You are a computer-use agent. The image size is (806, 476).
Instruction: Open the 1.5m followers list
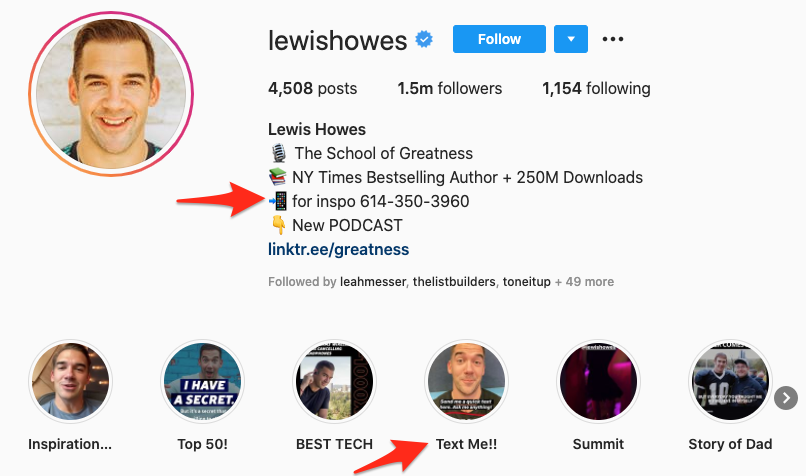click(x=450, y=88)
